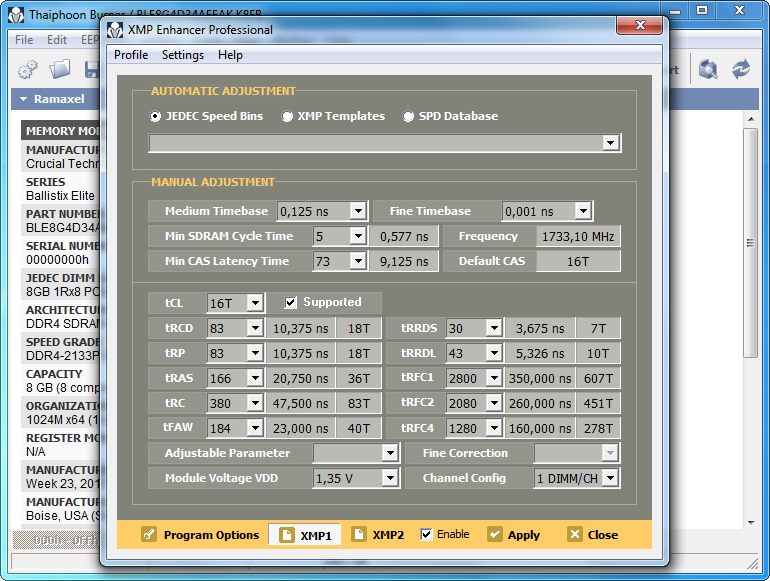770x581 pixels.
Task: Open File menu in Thaiphoon Burner
Action: (24, 40)
